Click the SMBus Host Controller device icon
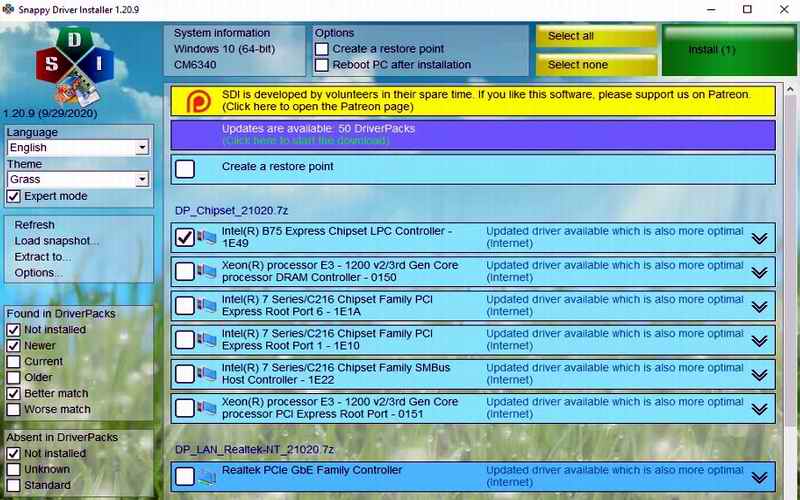The height and width of the screenshot is (500, 800). point(208,374)
